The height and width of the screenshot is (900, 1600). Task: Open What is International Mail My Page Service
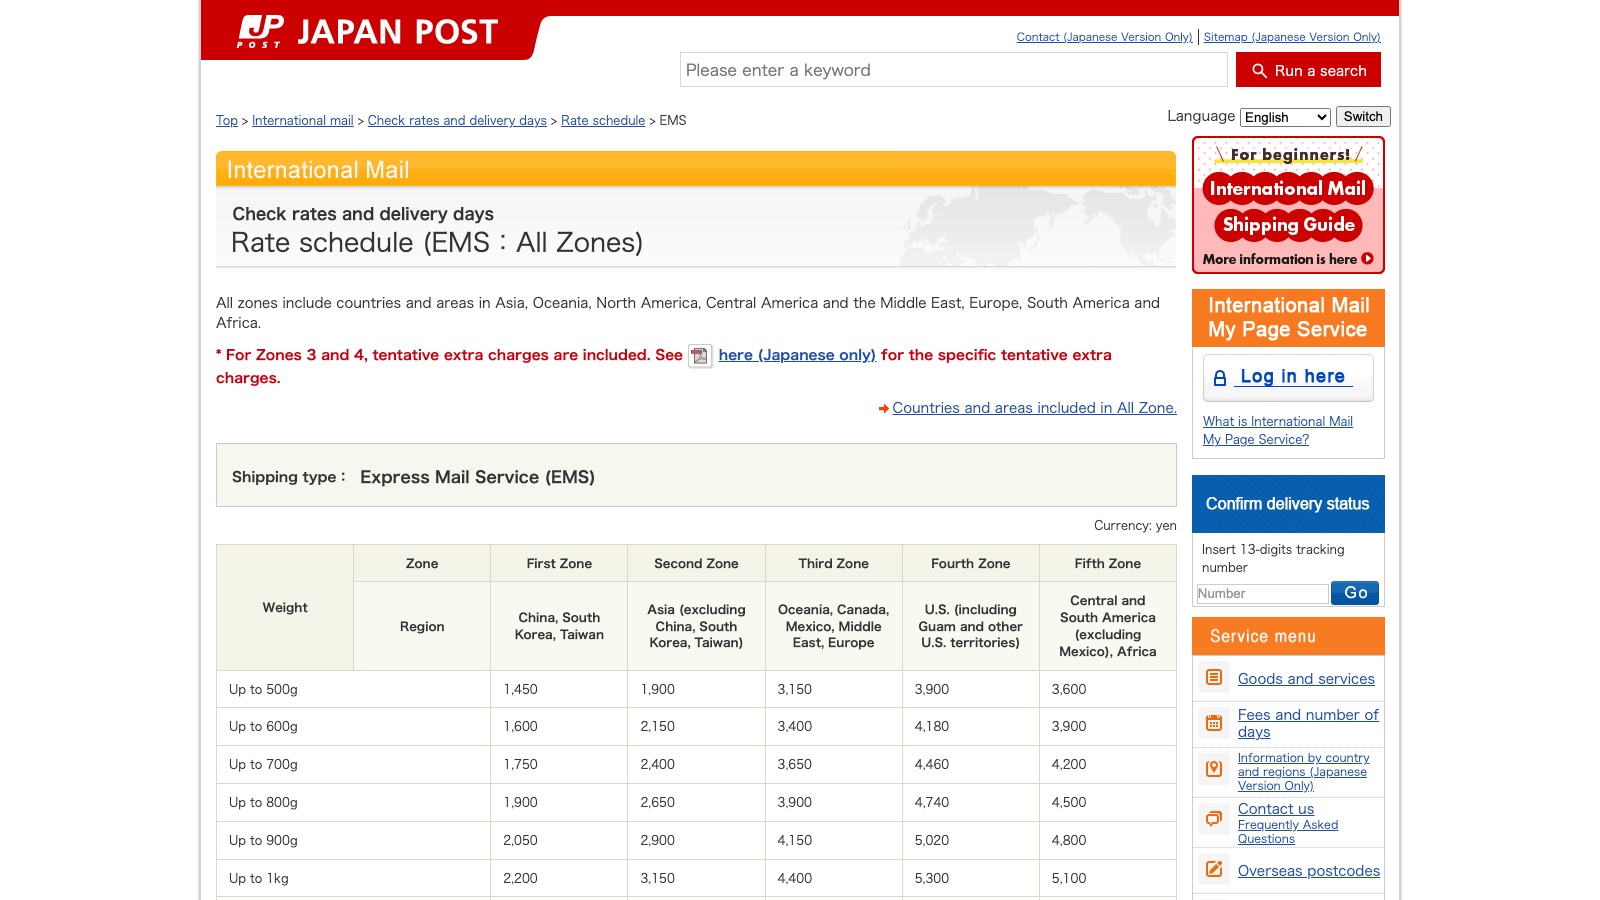(1277, 430)
